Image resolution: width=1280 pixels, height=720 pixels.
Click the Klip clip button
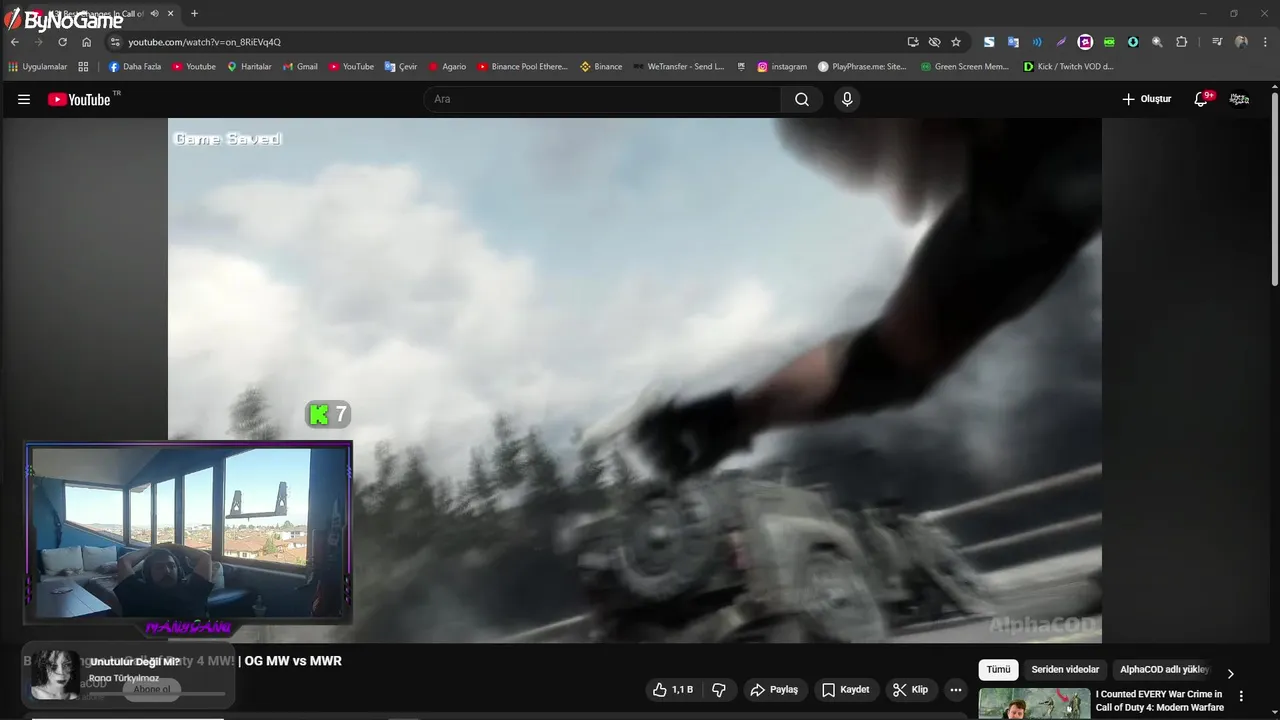[910, 690]
